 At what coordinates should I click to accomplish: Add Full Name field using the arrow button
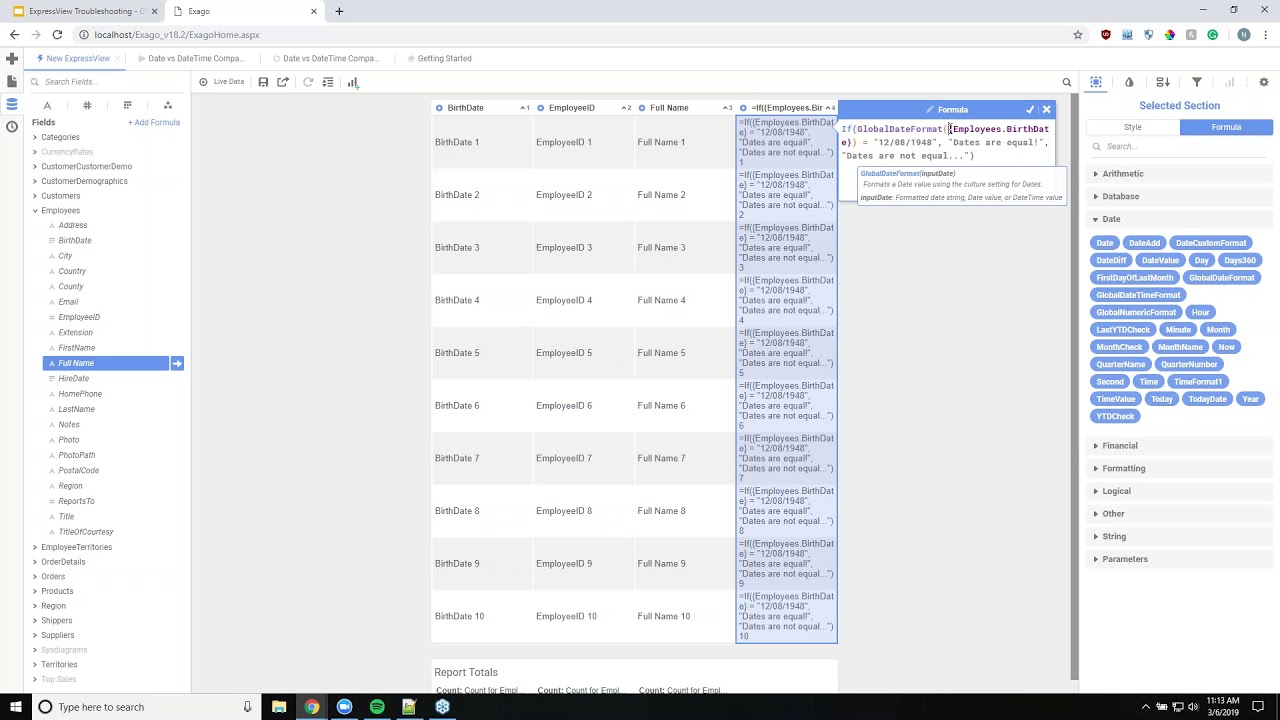177,363
